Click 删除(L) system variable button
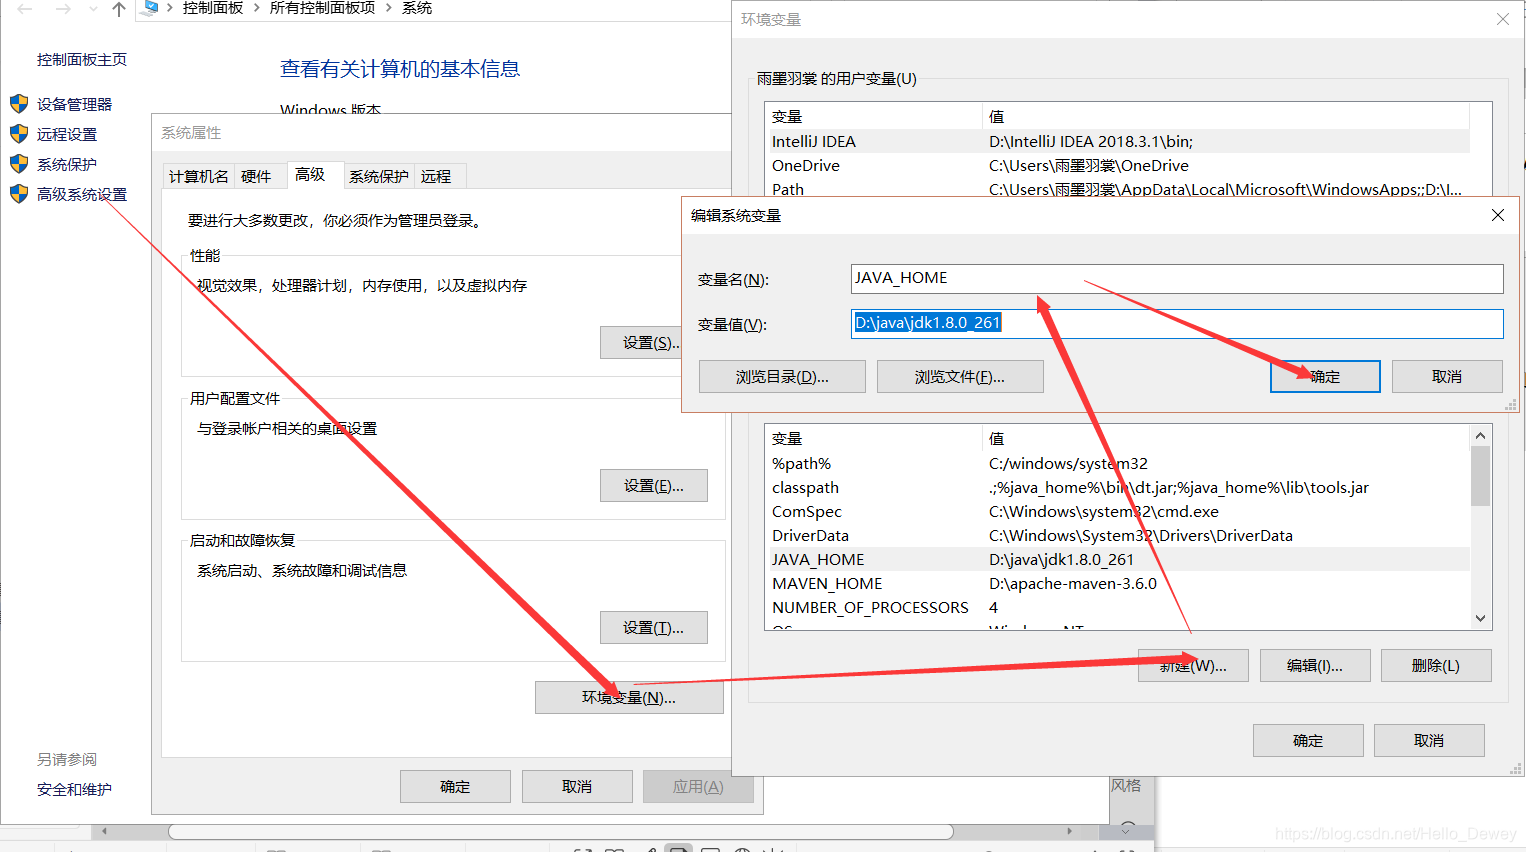 coord(1436,665)
